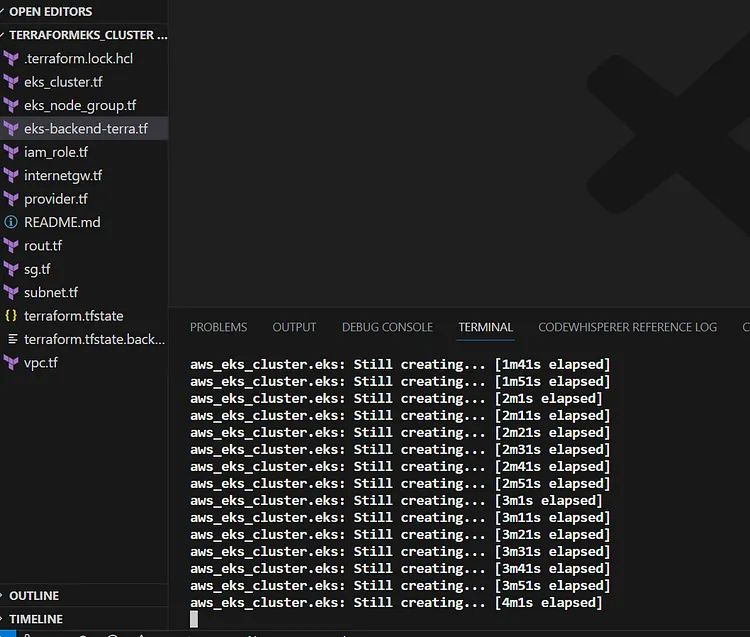Click the Terraform icon beside internetgw.tf
This screenshot has width=750, height=637.
pyautogui.click(x=11, y=176)
